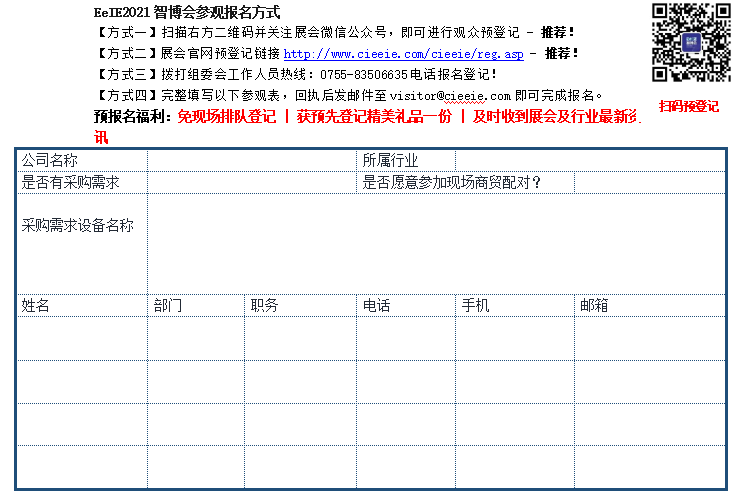This screenshot has height=493, width=736.
Task: Click the empty field beside 所属行业
Action: (590, 161)
